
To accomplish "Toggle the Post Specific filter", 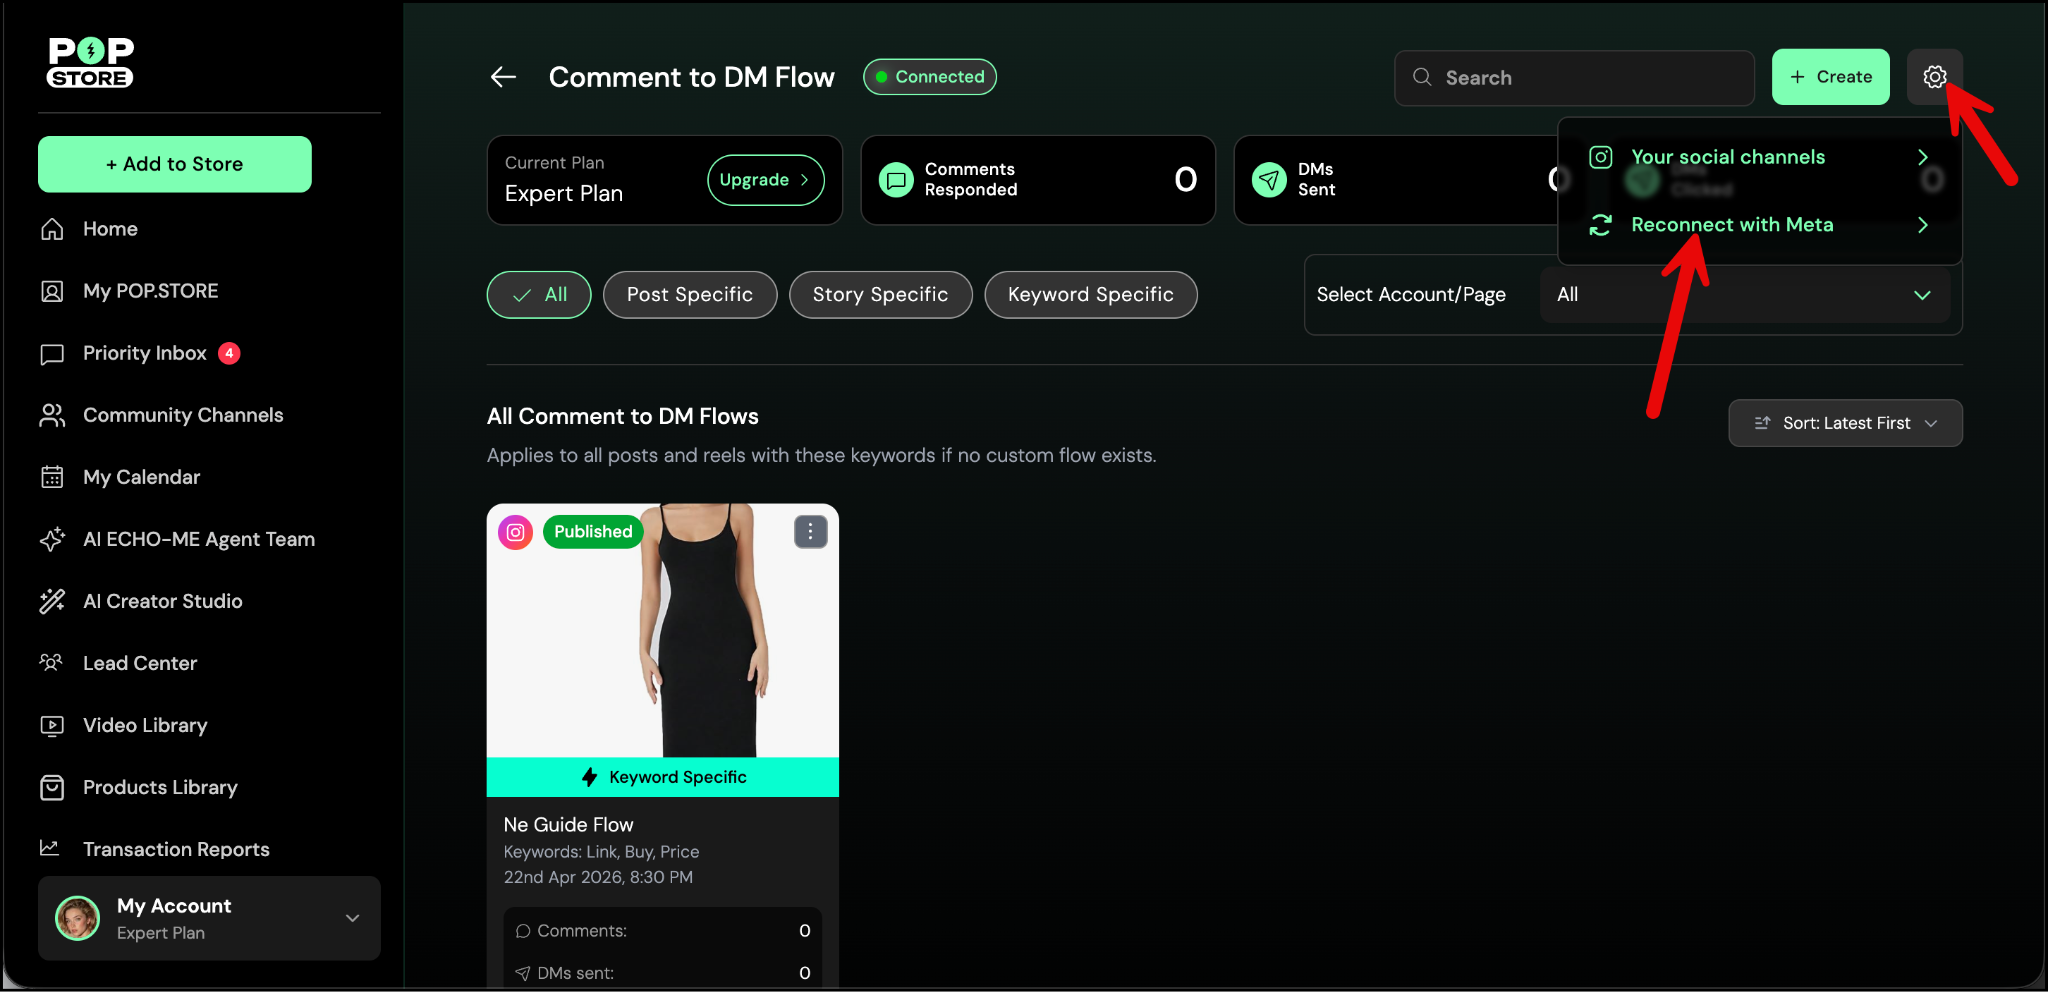I will coord(689,295).
